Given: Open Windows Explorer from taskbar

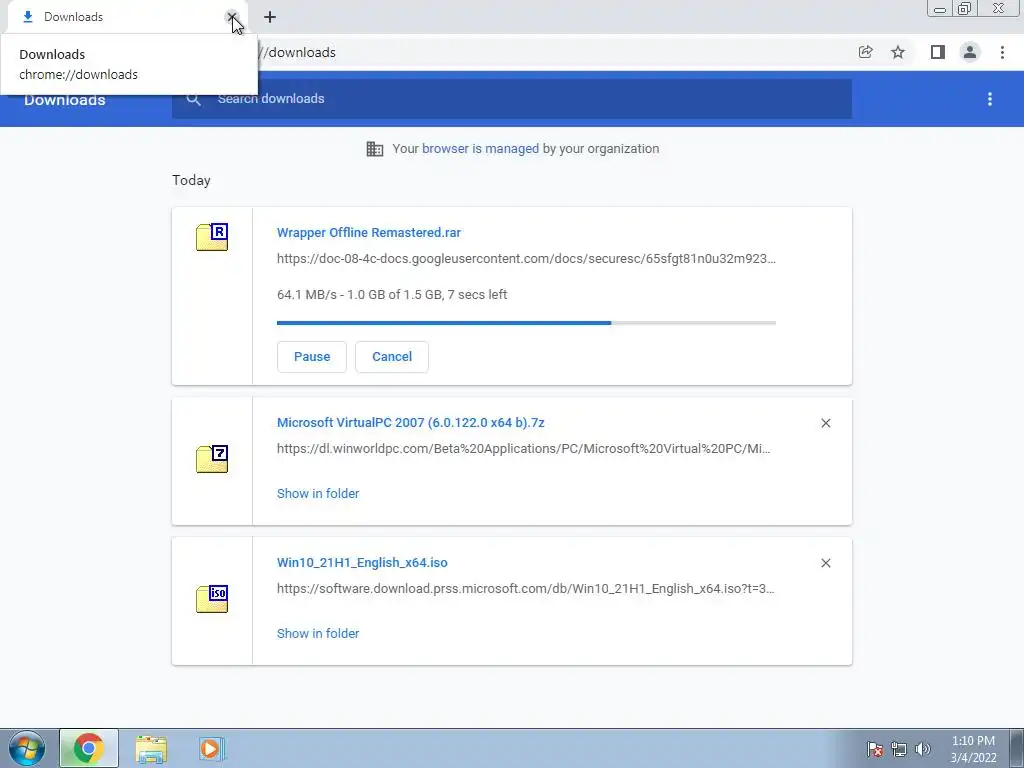Looking at the screenshot, I should 151,749.
